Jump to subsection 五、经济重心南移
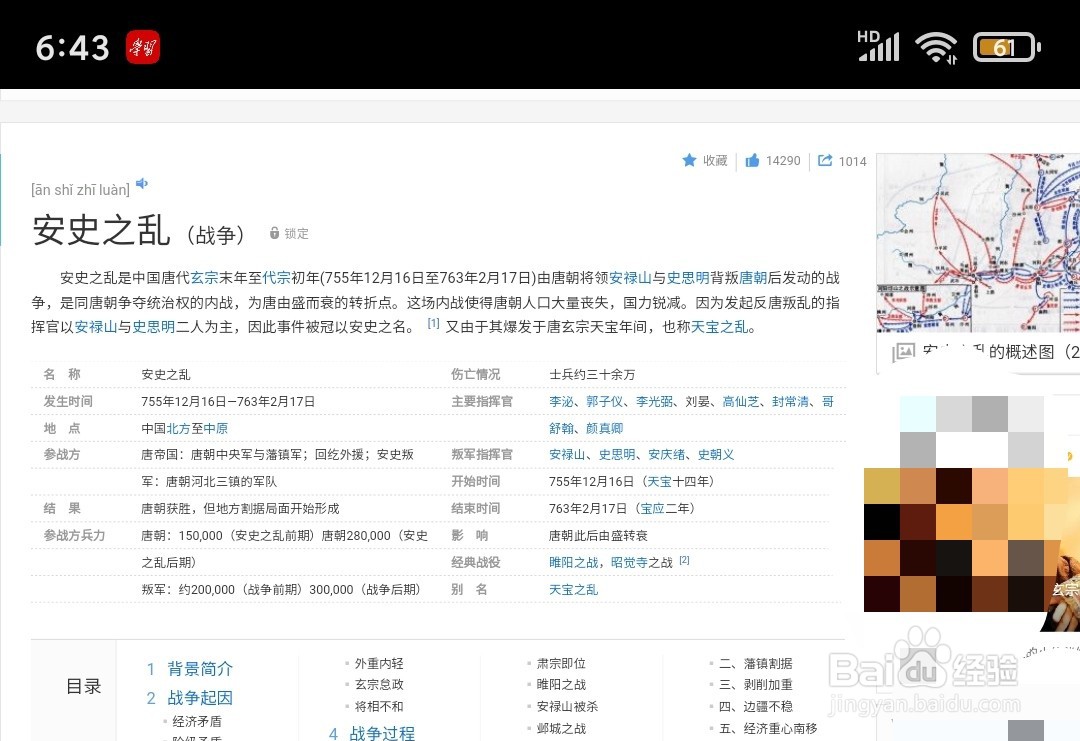The image size is (1080, 741). [768, 729]
